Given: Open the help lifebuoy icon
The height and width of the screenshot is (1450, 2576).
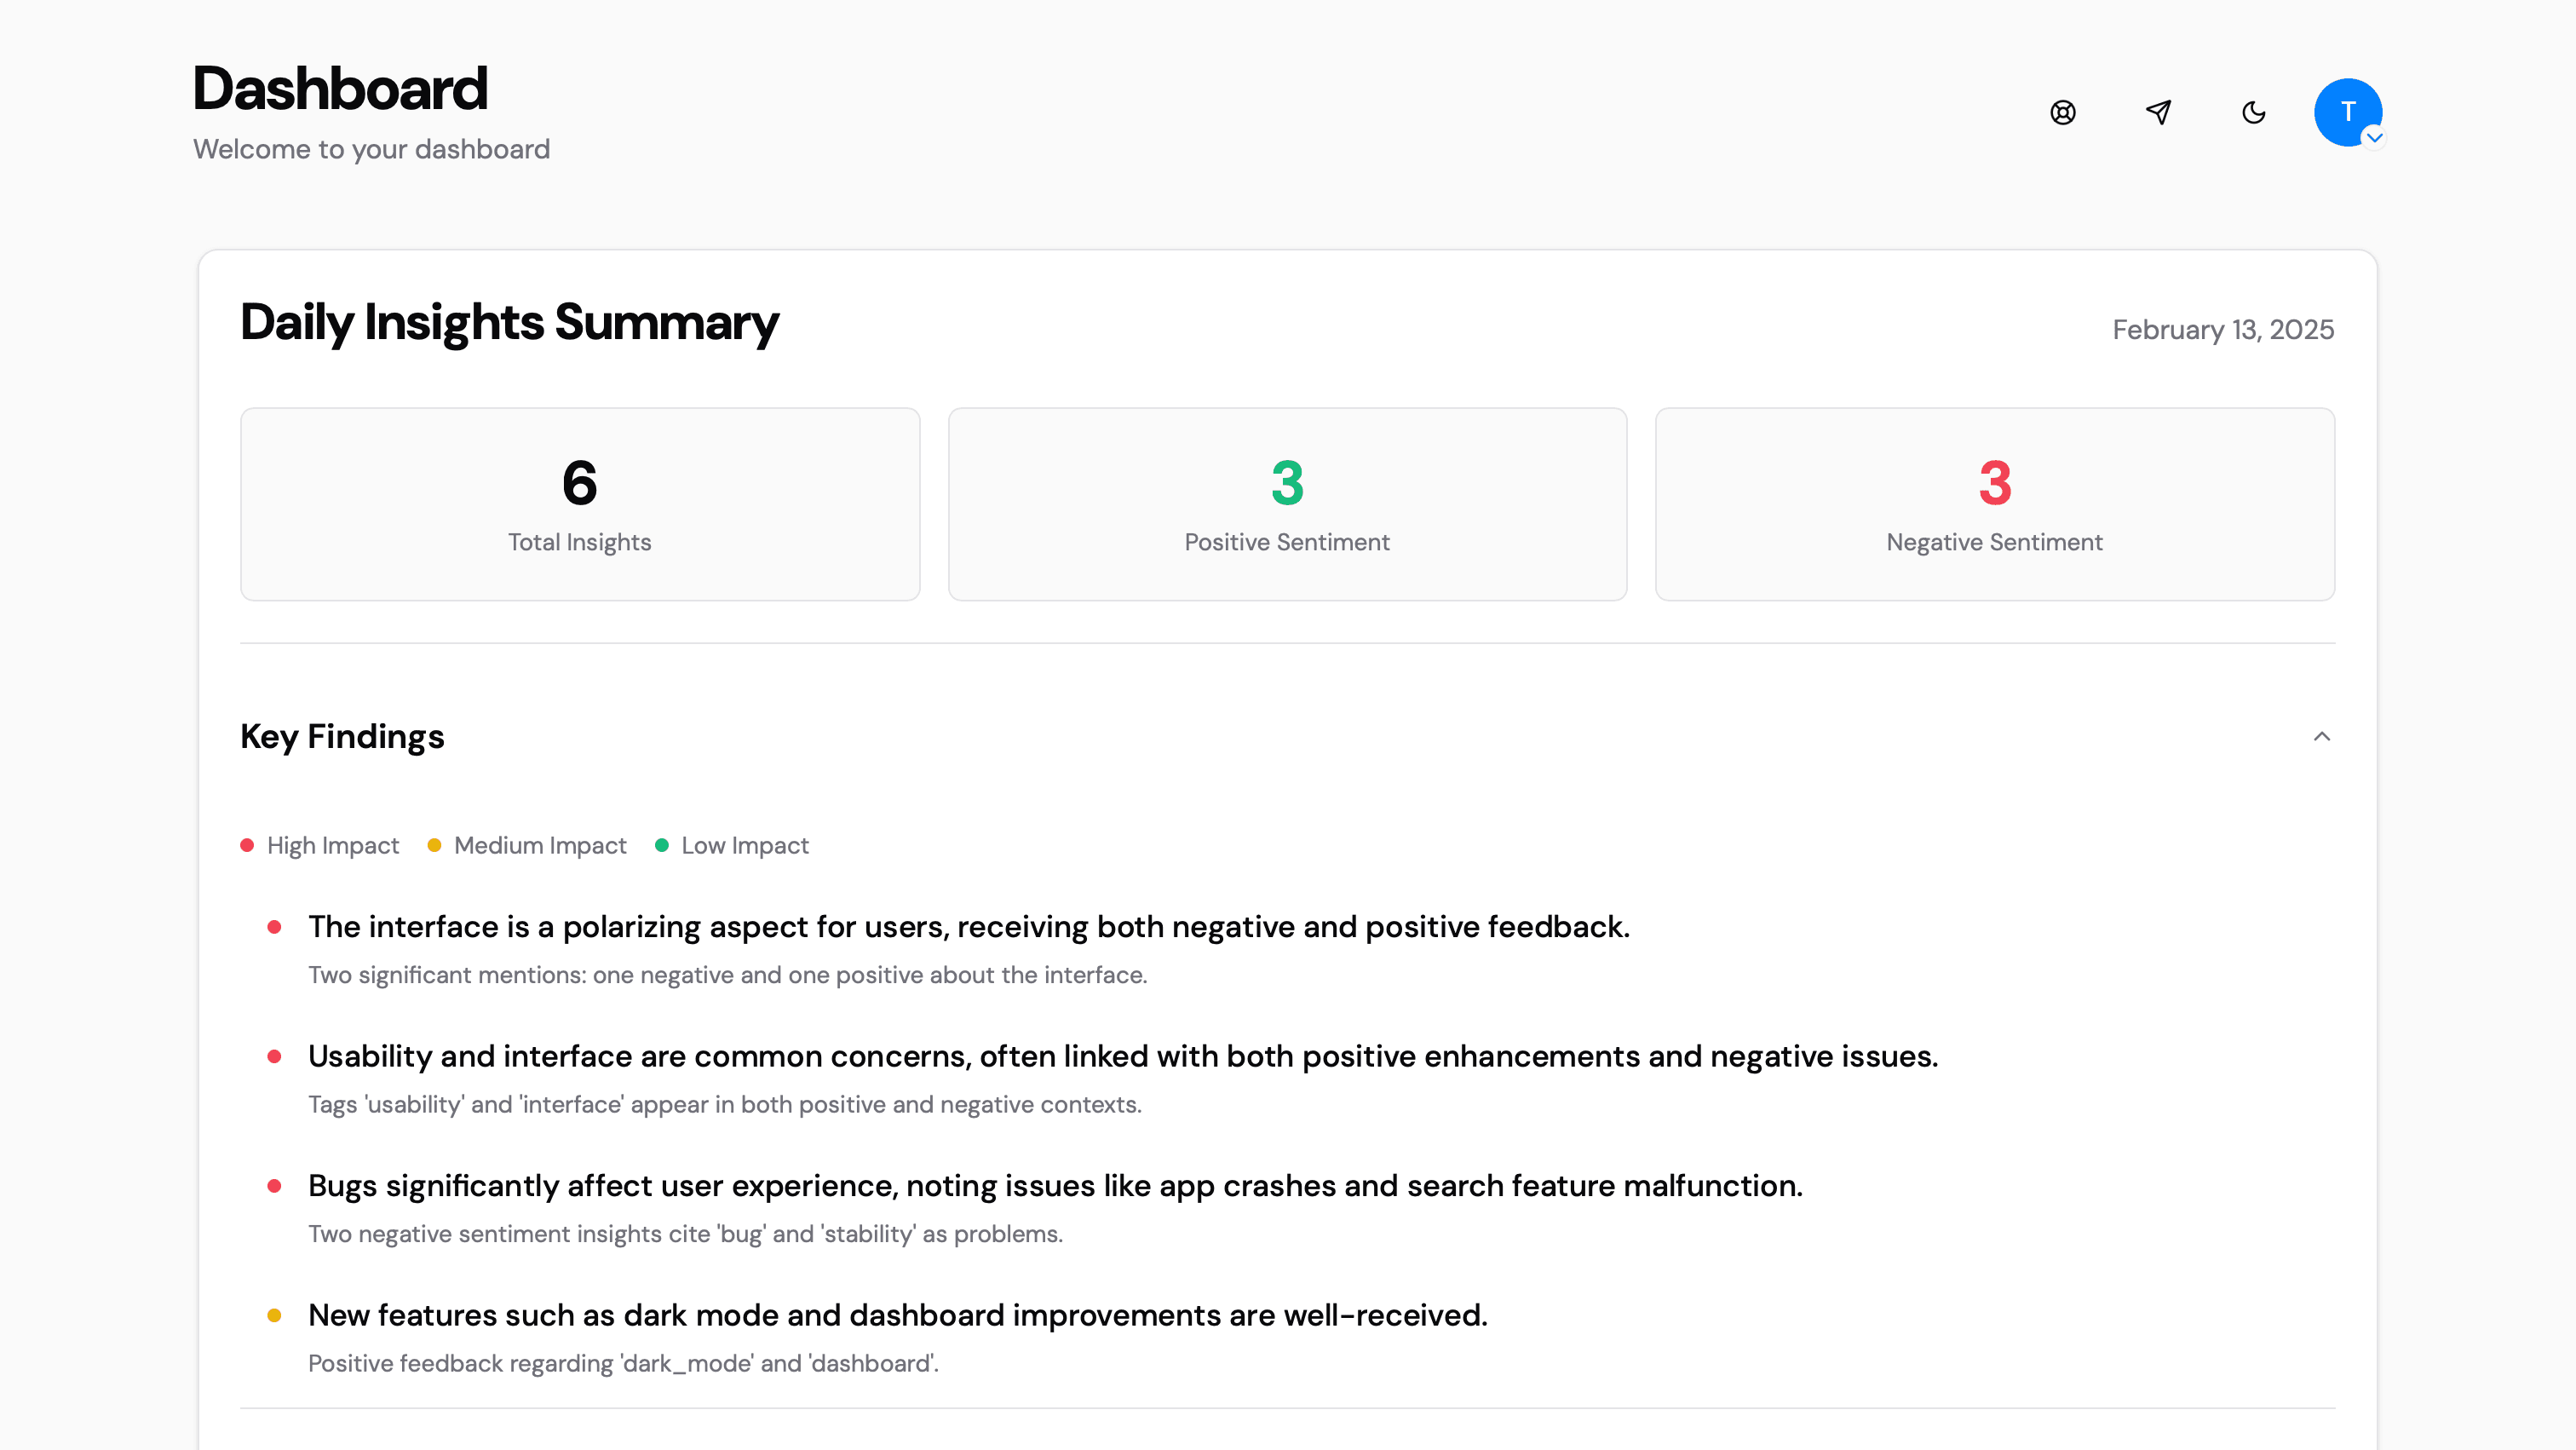Looking at the screenshot, I should (x=2062, y=112).
